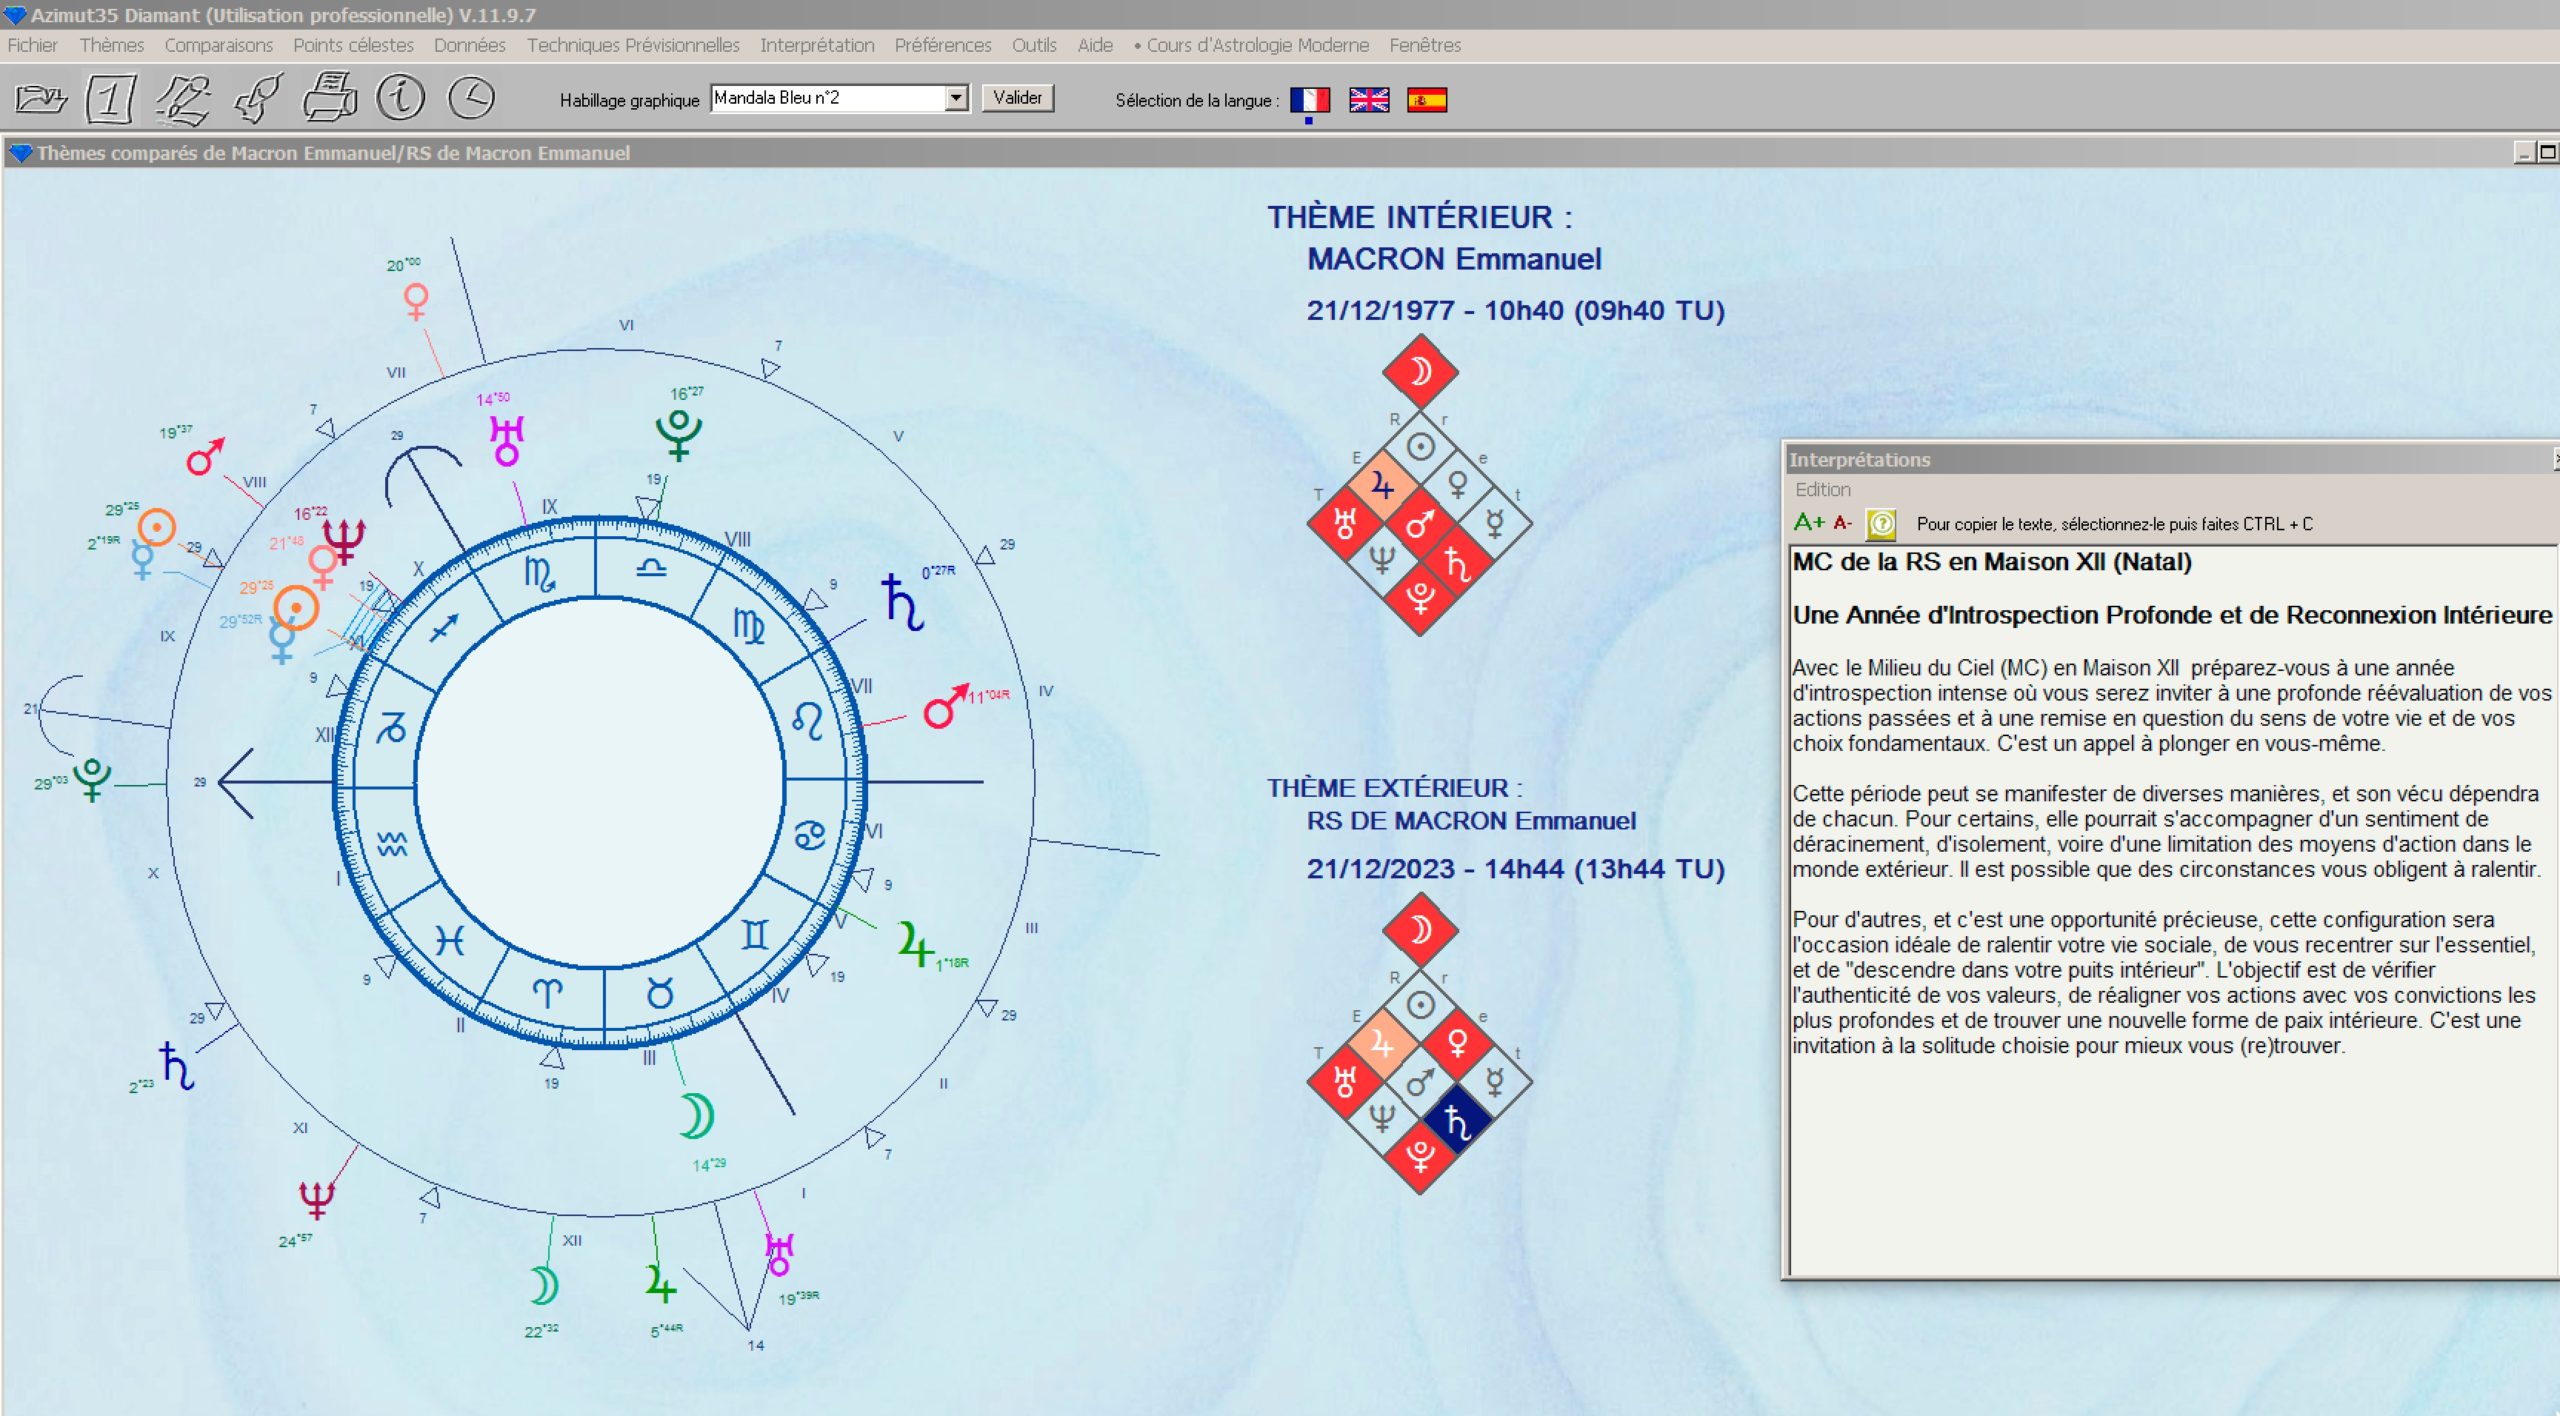Expand the Habillage graphique dropdown arrow
Image resolution: width=2560 pixels, height=1416 pixels.
[x=957, y=98]
